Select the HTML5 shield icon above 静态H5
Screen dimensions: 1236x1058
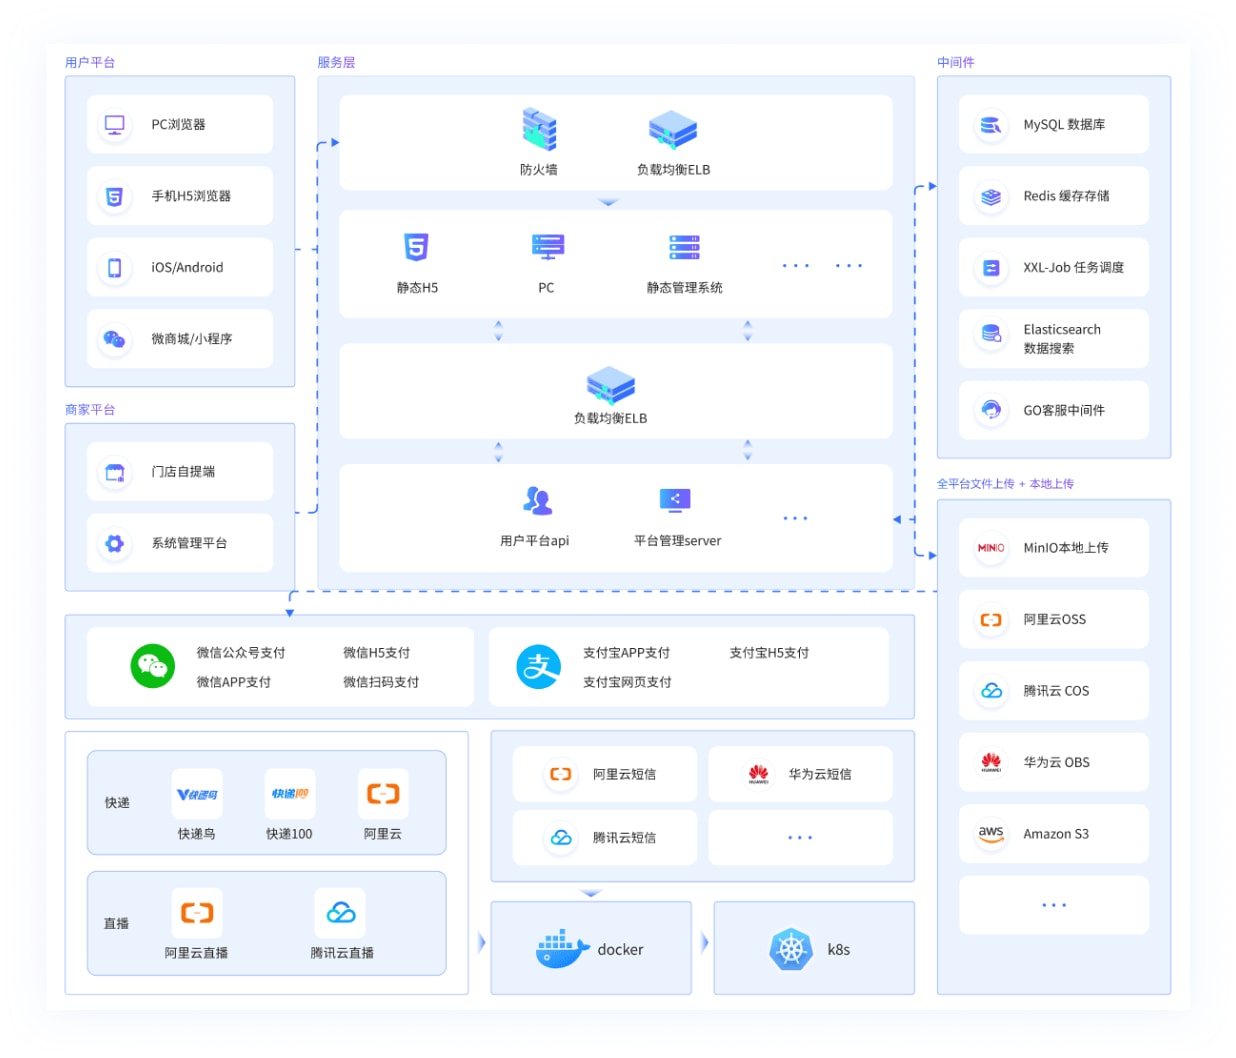click(x=416, y=246)
